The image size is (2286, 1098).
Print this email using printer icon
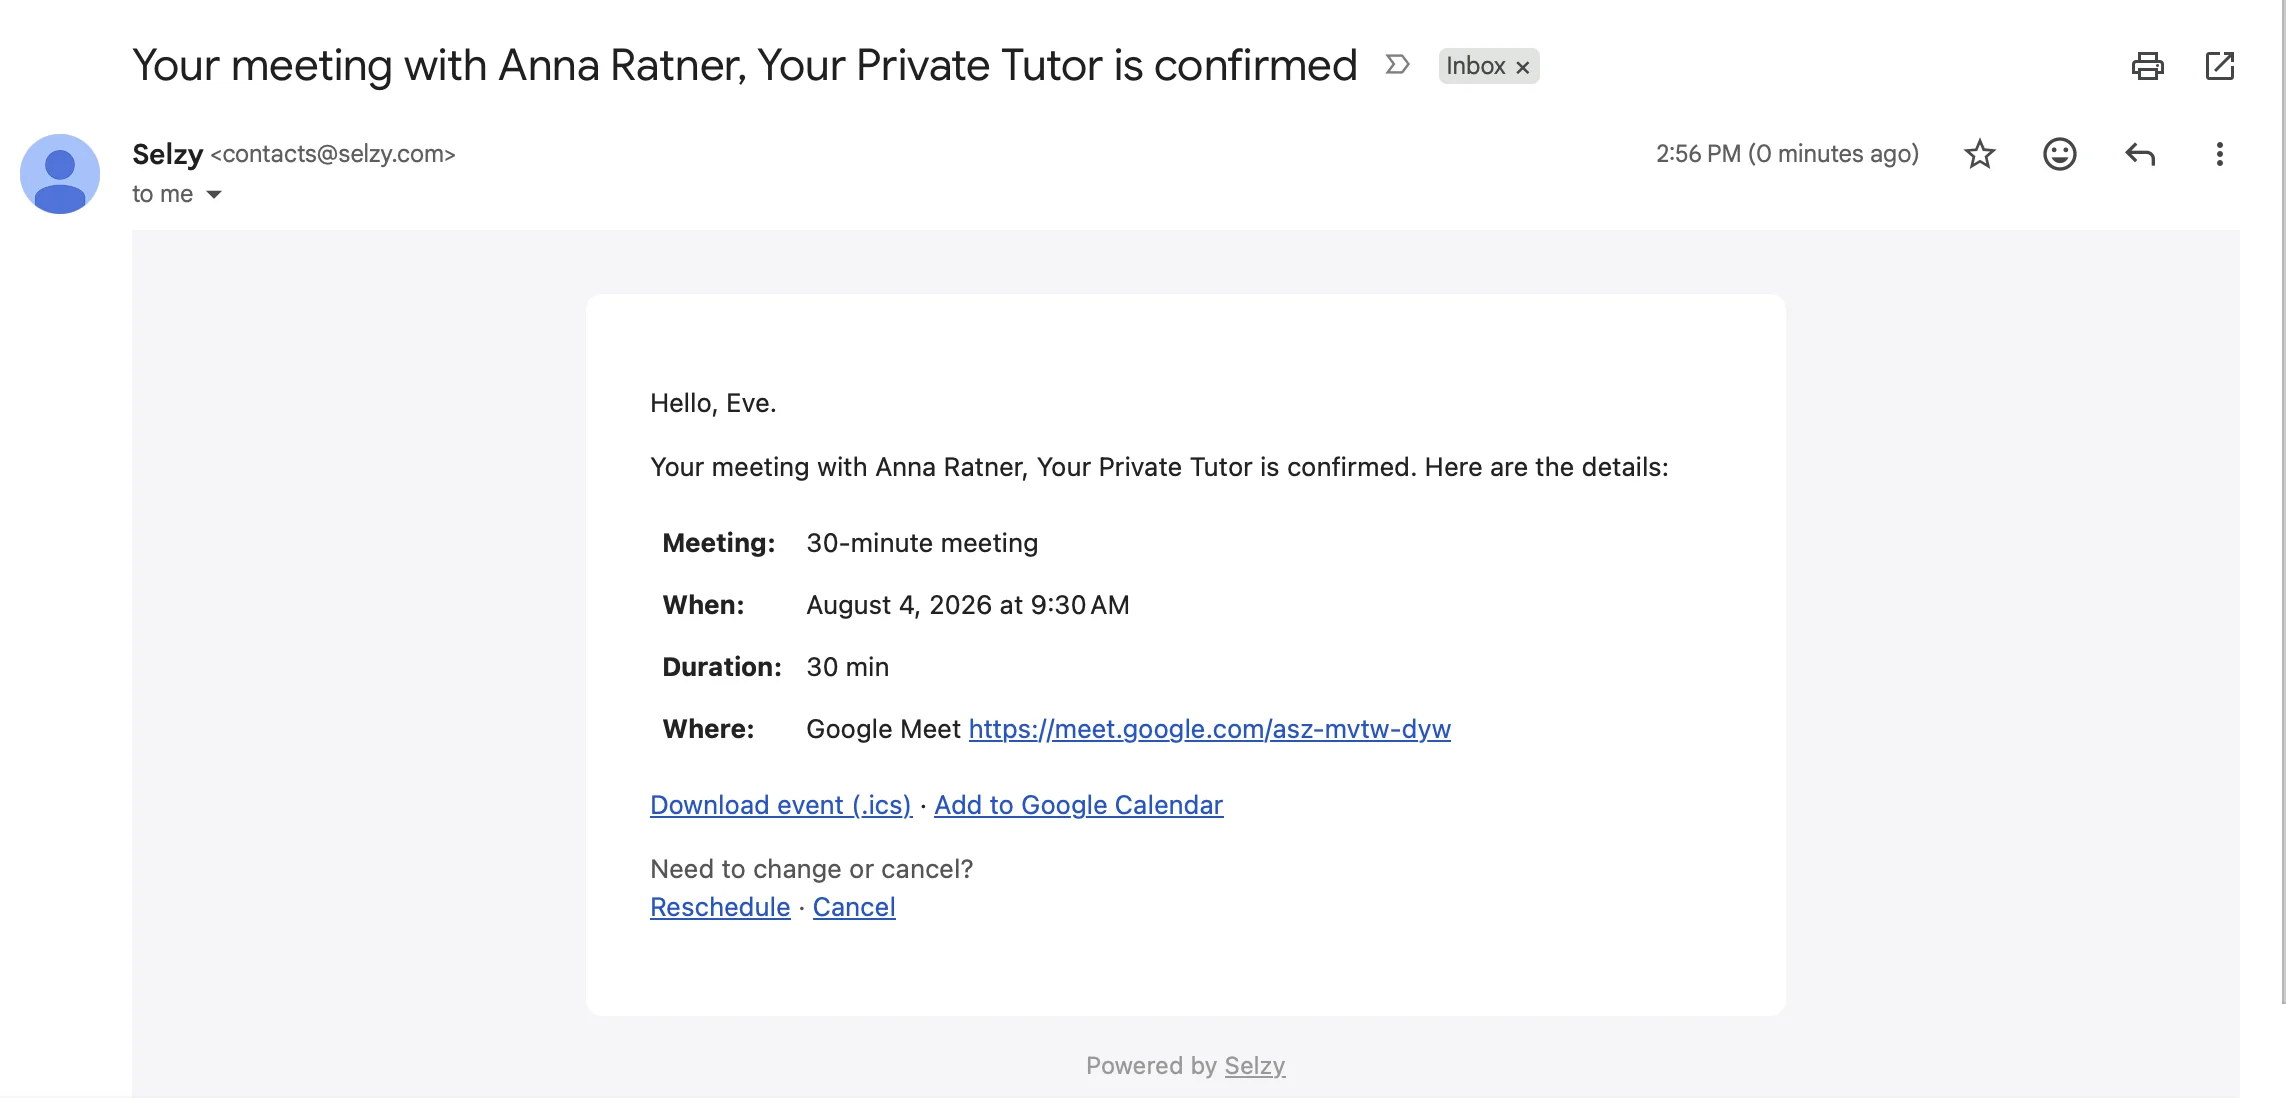point(2147,66)
